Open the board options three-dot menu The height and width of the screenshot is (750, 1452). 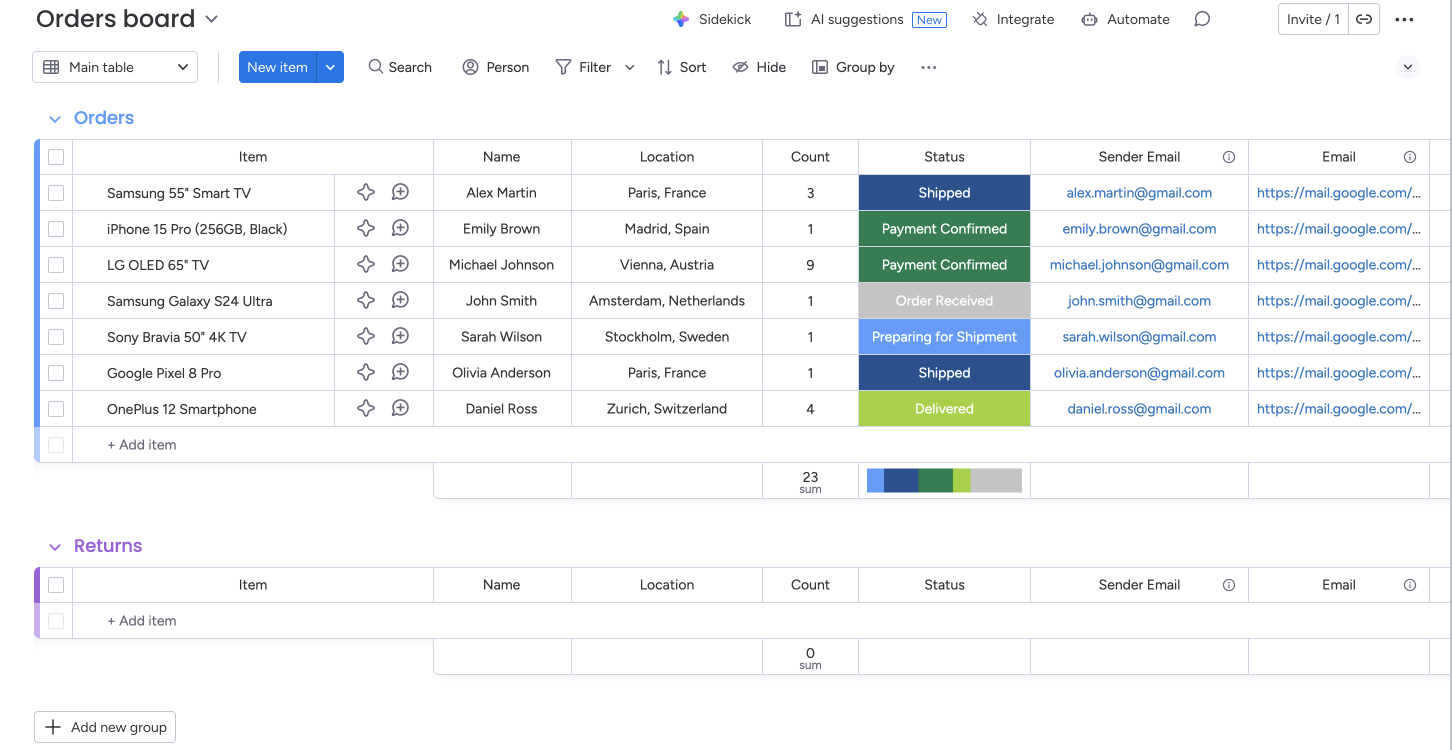pyautogui.click(x=1404, y=19)
